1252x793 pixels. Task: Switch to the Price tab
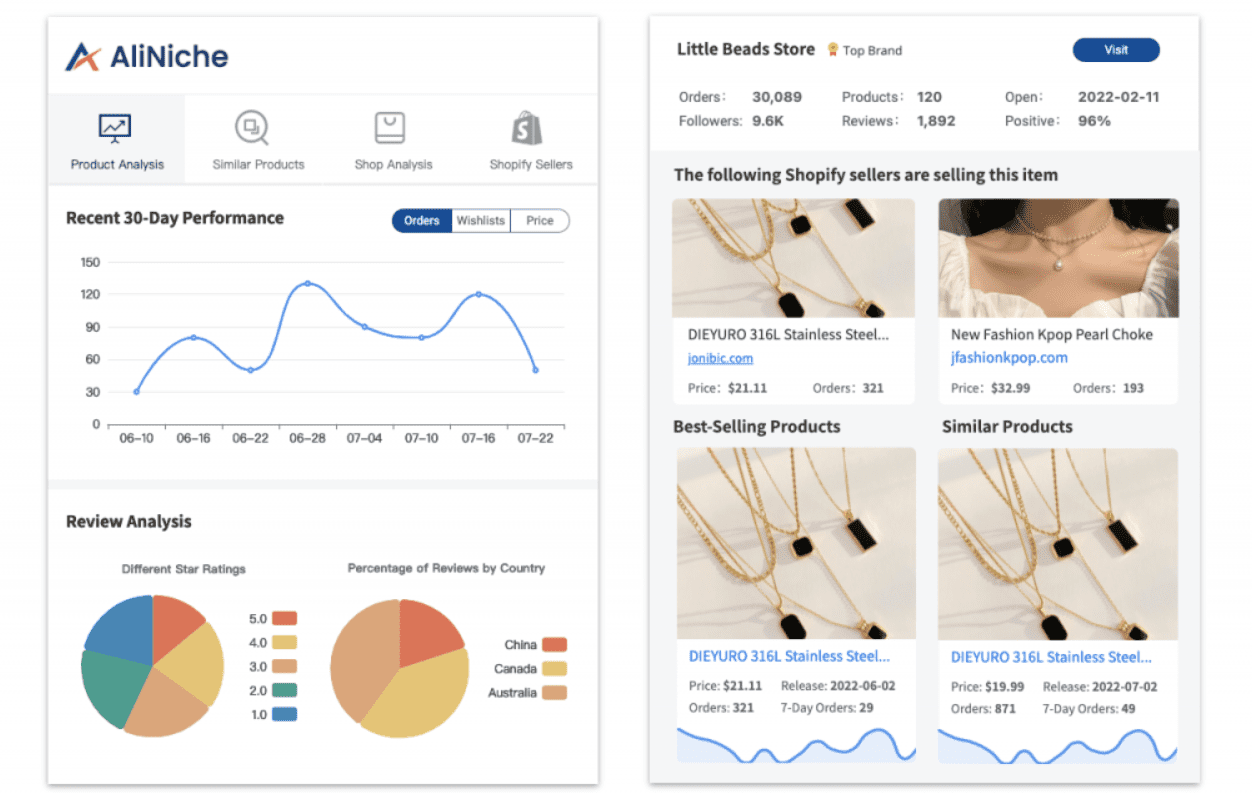pyautogui.click(x=539, y=220)
